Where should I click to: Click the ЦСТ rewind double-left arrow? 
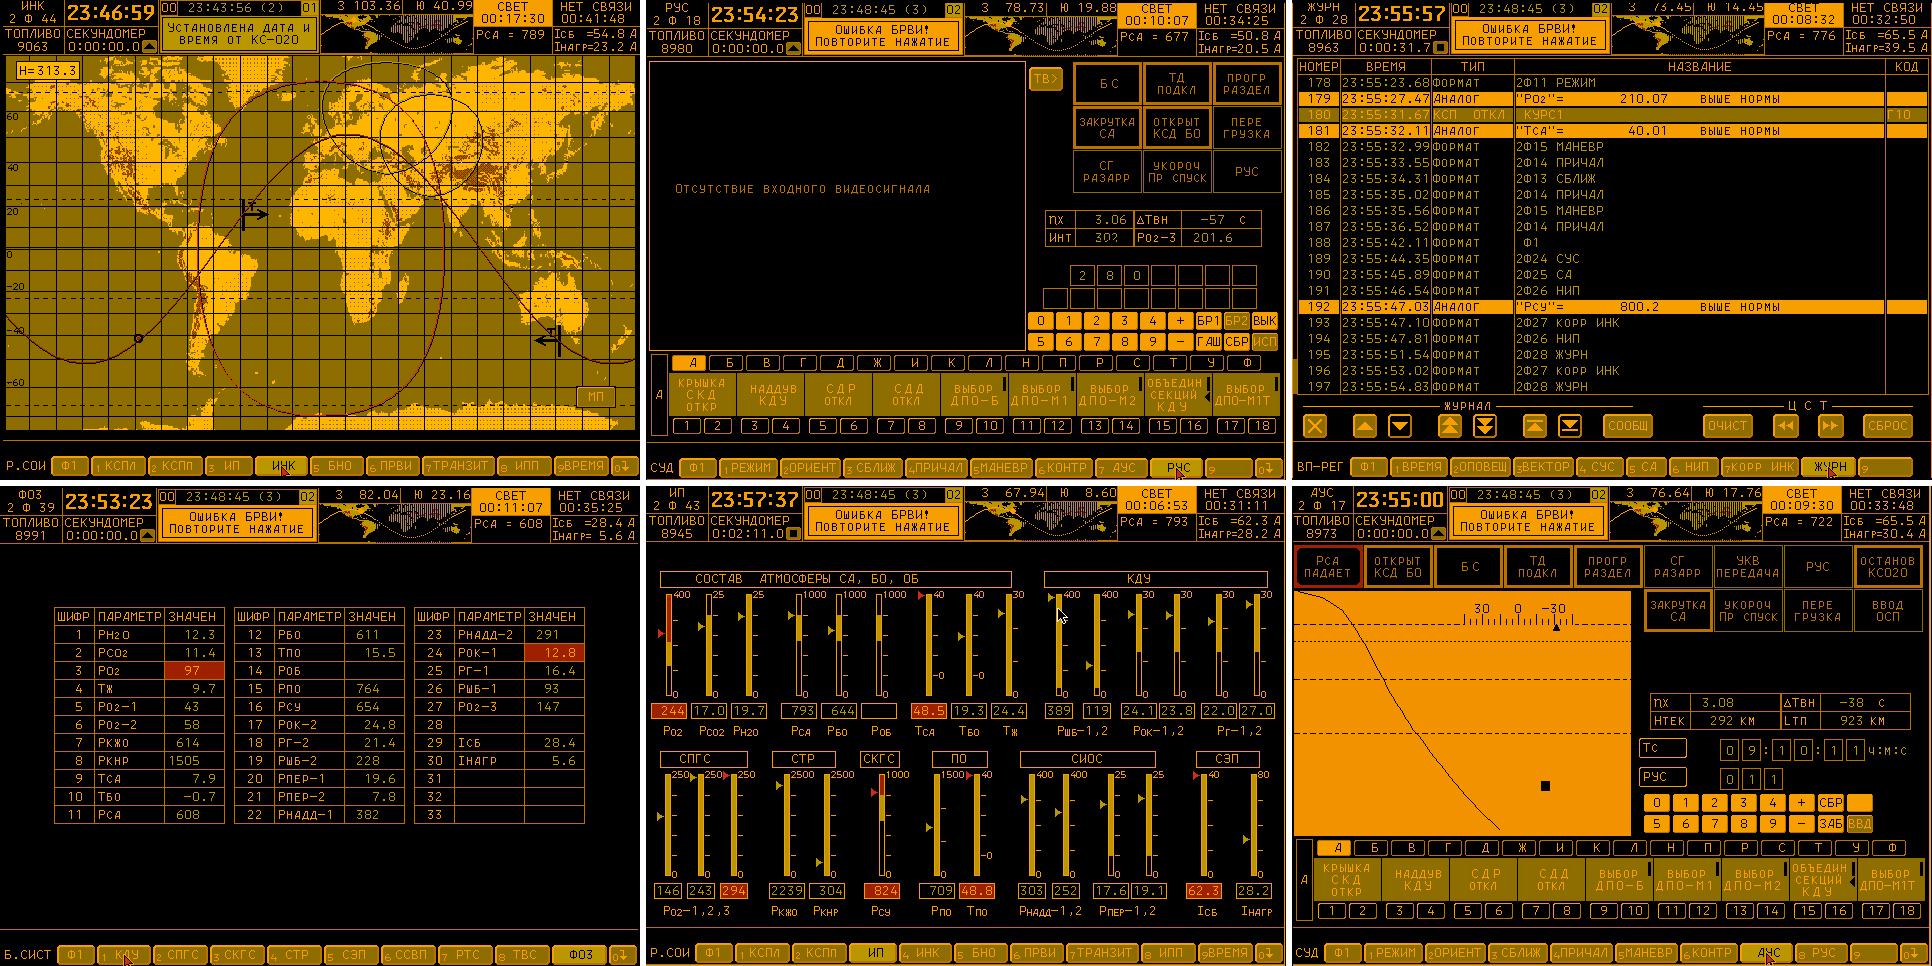click(1786, 426)
